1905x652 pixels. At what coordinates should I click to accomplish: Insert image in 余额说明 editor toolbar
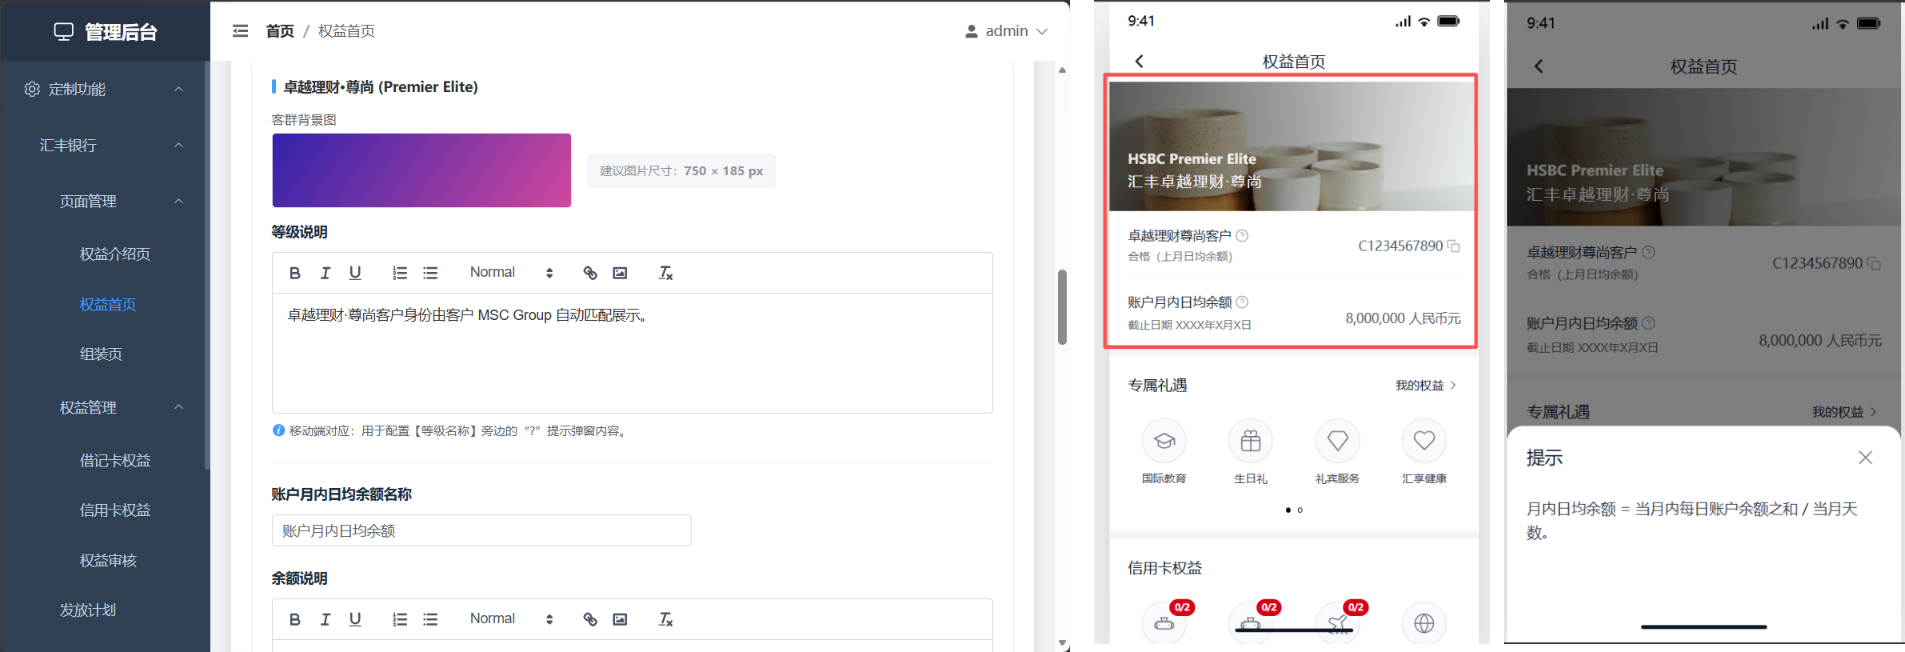click(x=620, y=619)
